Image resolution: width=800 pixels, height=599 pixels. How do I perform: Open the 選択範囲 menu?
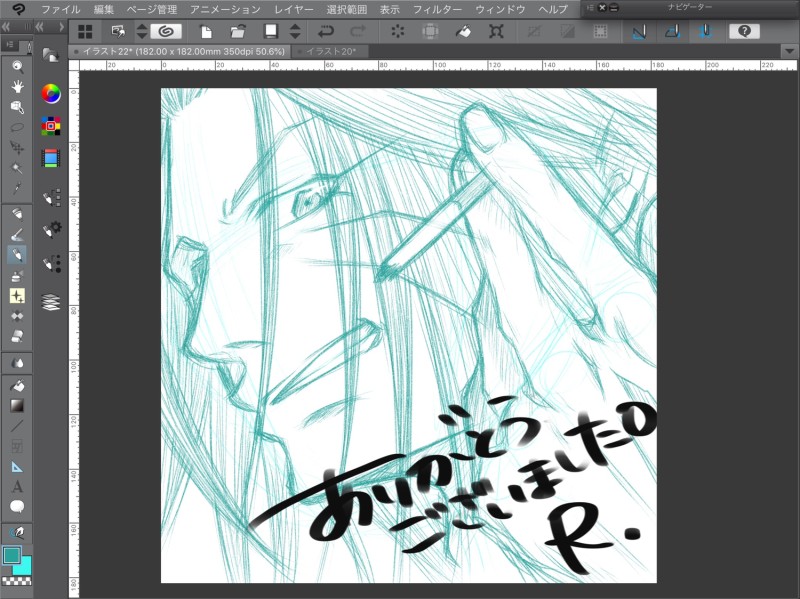pyautogui.click(x=346, y=9)
